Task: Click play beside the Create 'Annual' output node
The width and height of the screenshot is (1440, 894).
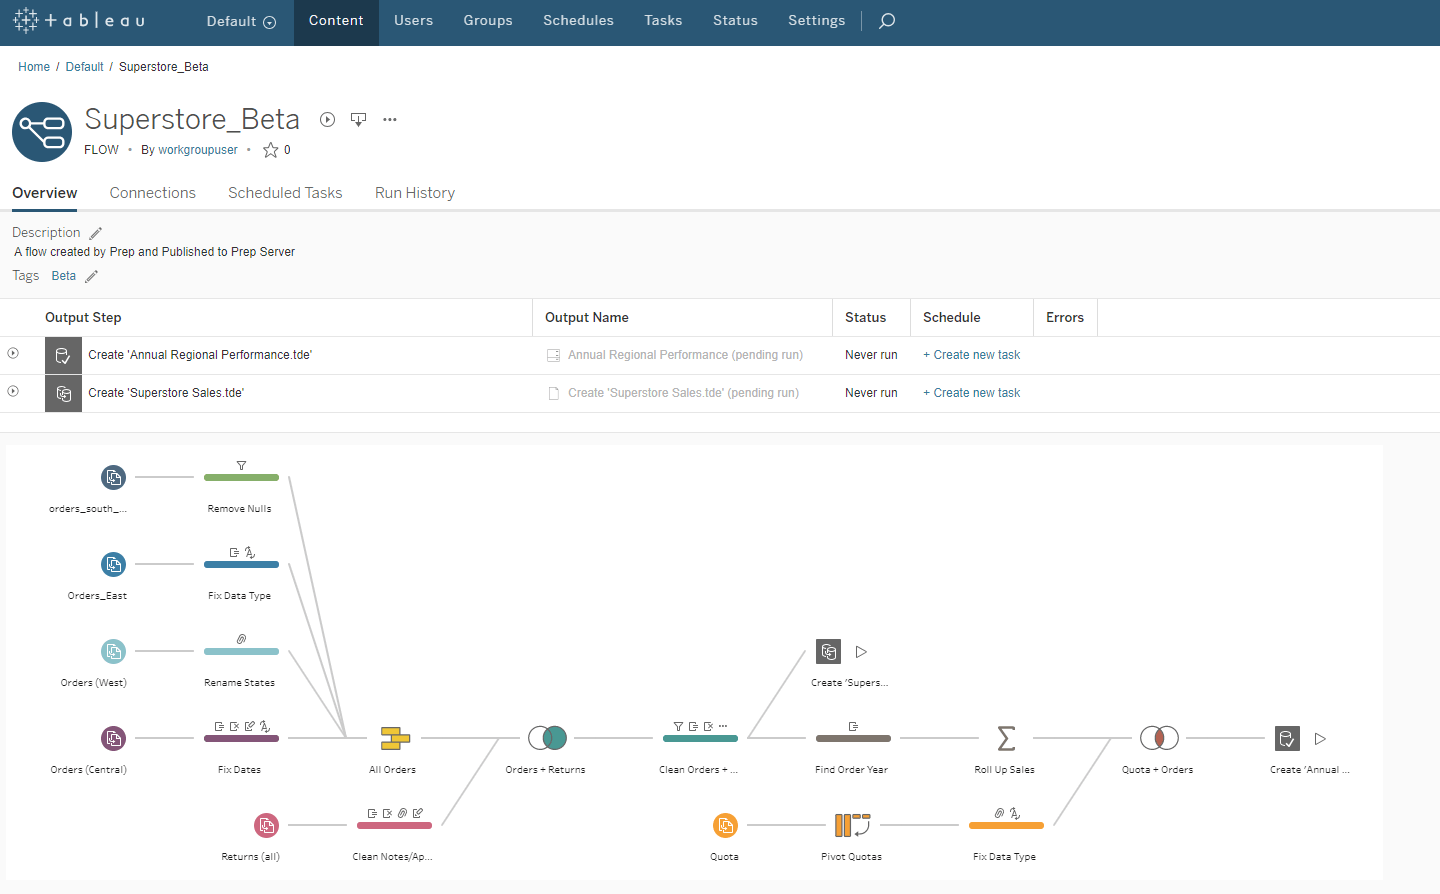Action: (x=1320, y=739)
